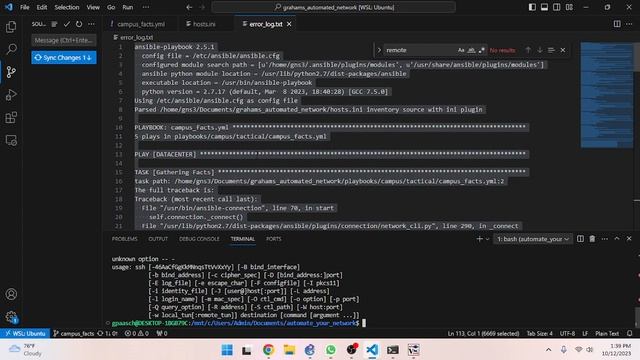Open Chrome from the Windows taskbar
The height and width of the screenshot is (360, 640).
(268, 350)
